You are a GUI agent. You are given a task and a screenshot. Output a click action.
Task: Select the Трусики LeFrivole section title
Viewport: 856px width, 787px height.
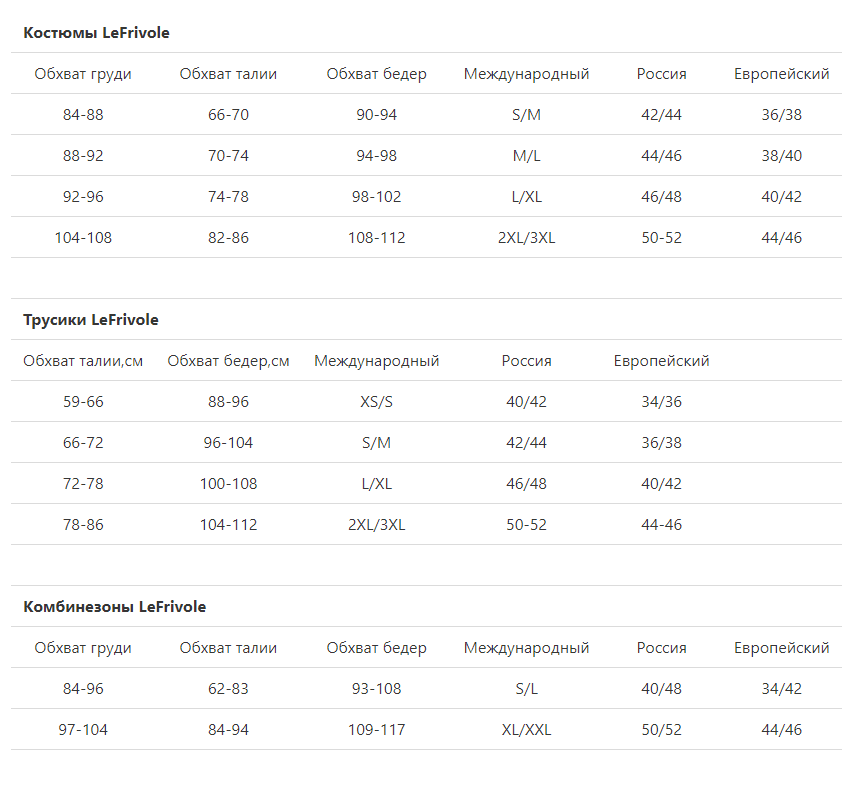(x=91, y=320)
